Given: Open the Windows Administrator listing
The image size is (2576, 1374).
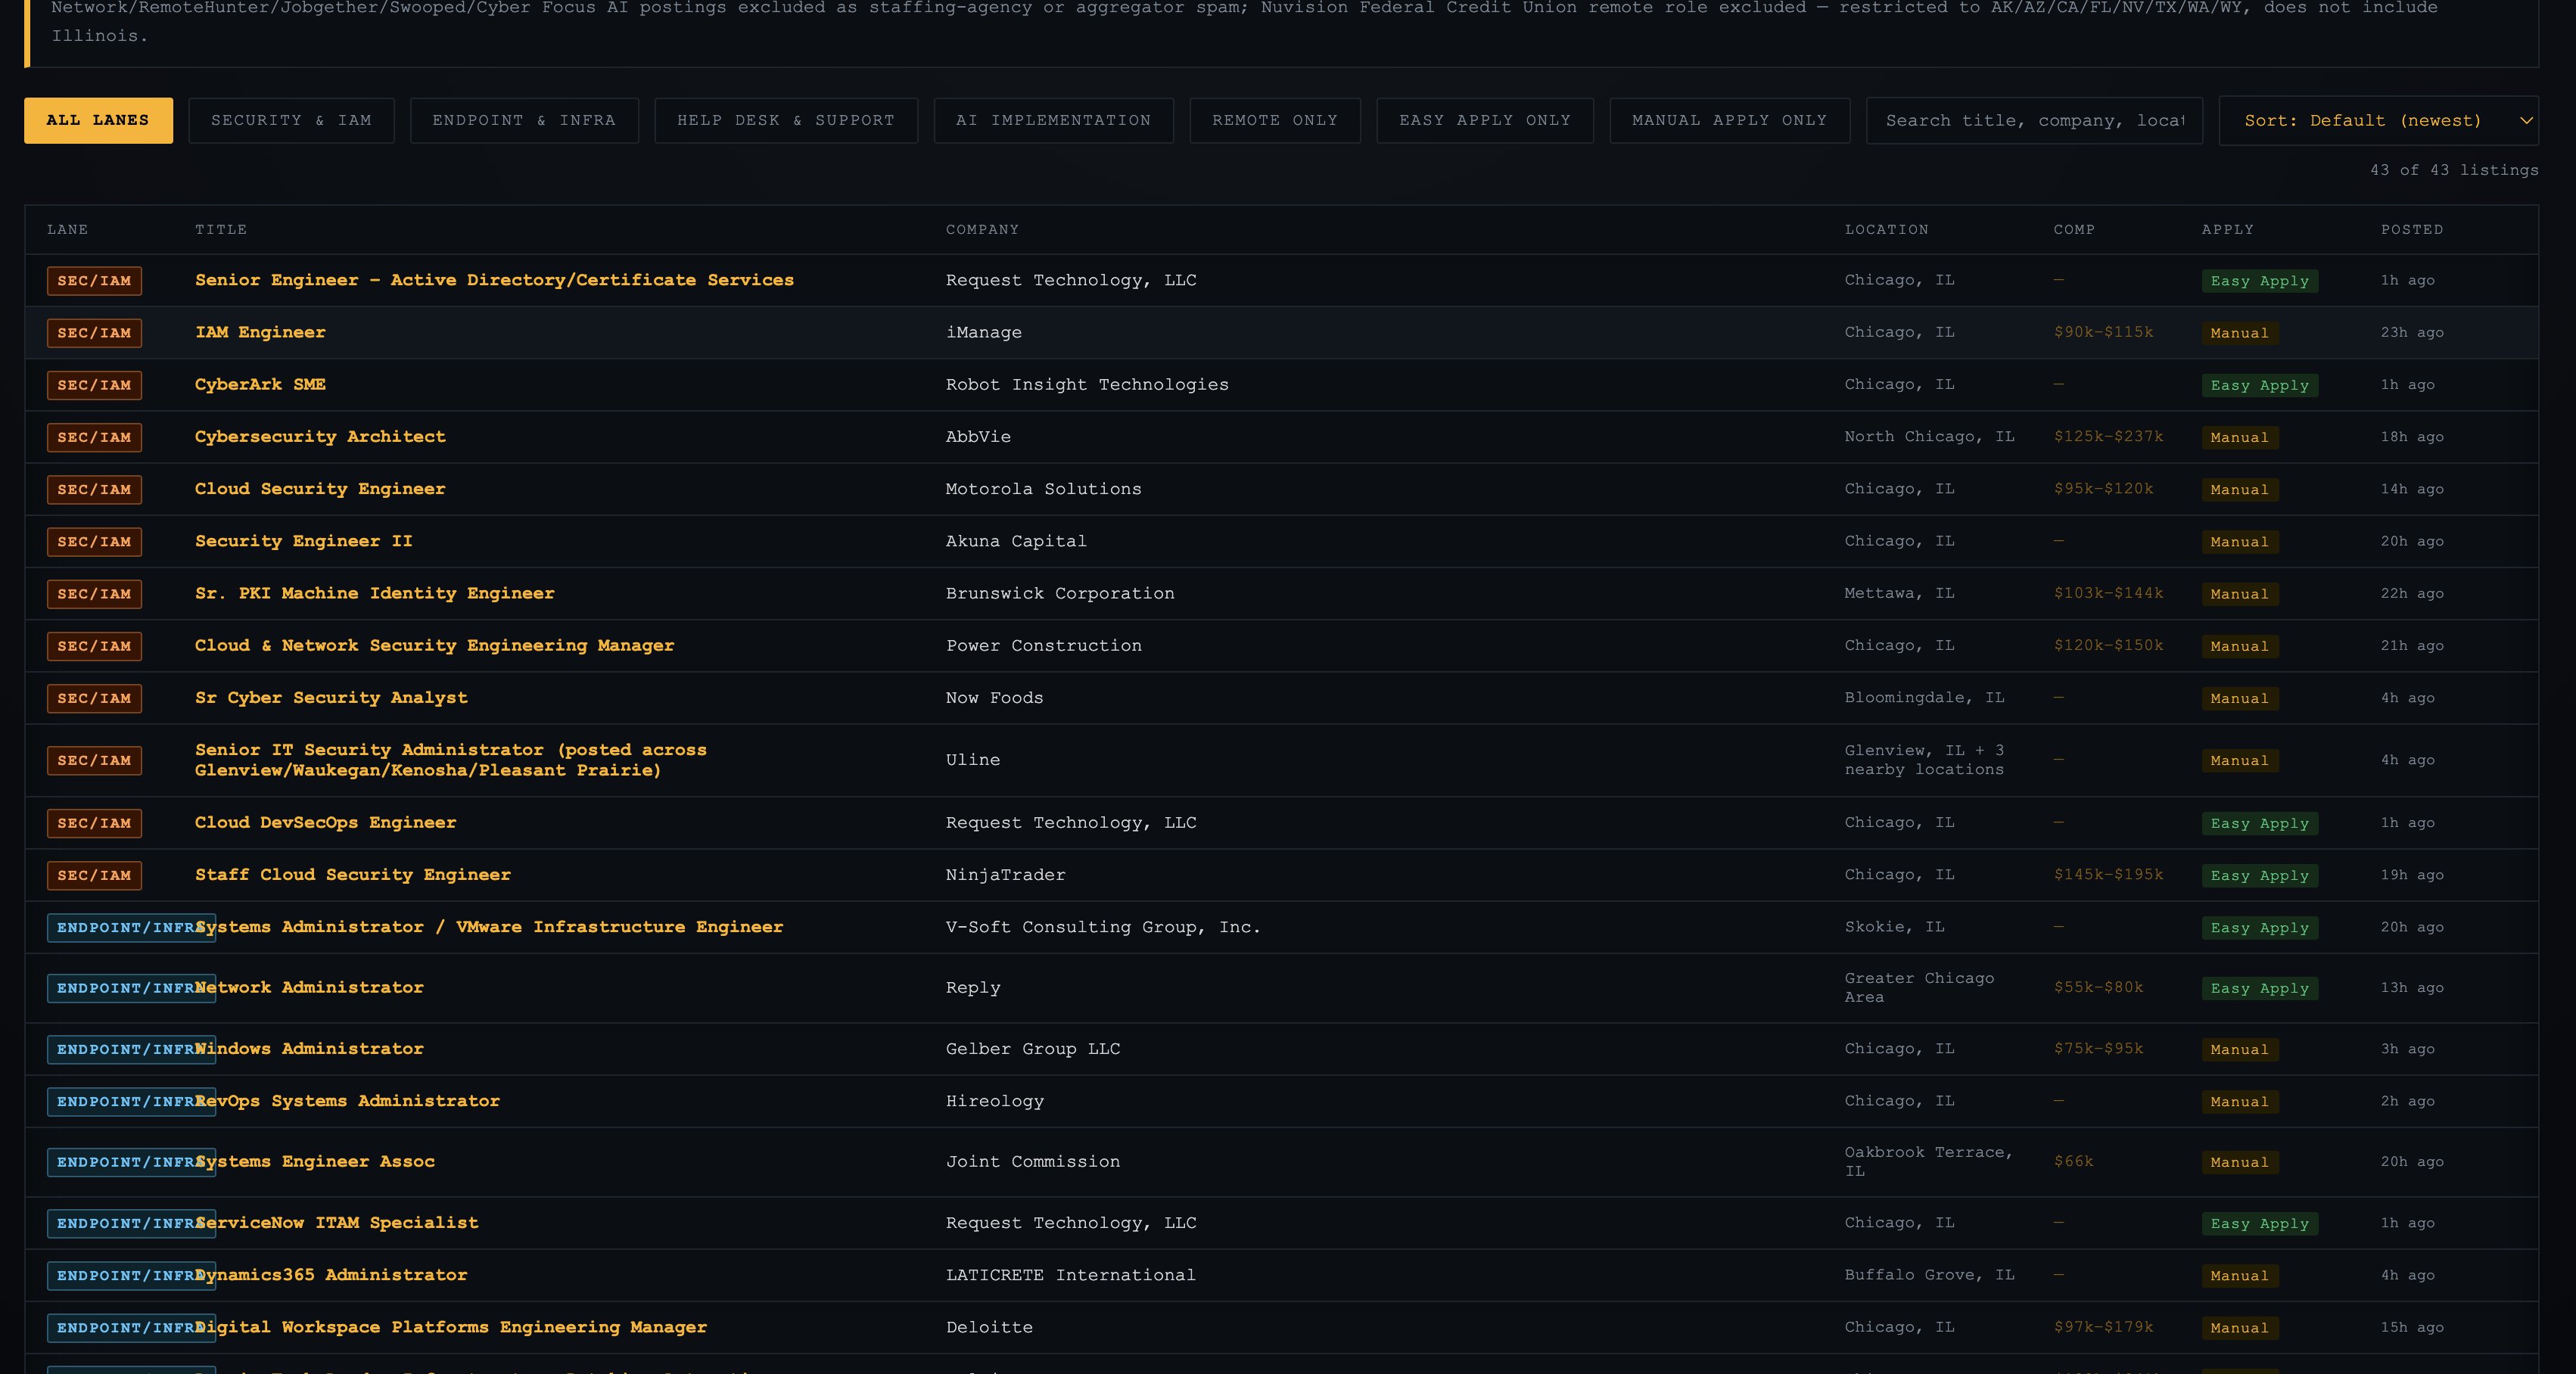Looking at the screenshot, I should [309, 1048].
